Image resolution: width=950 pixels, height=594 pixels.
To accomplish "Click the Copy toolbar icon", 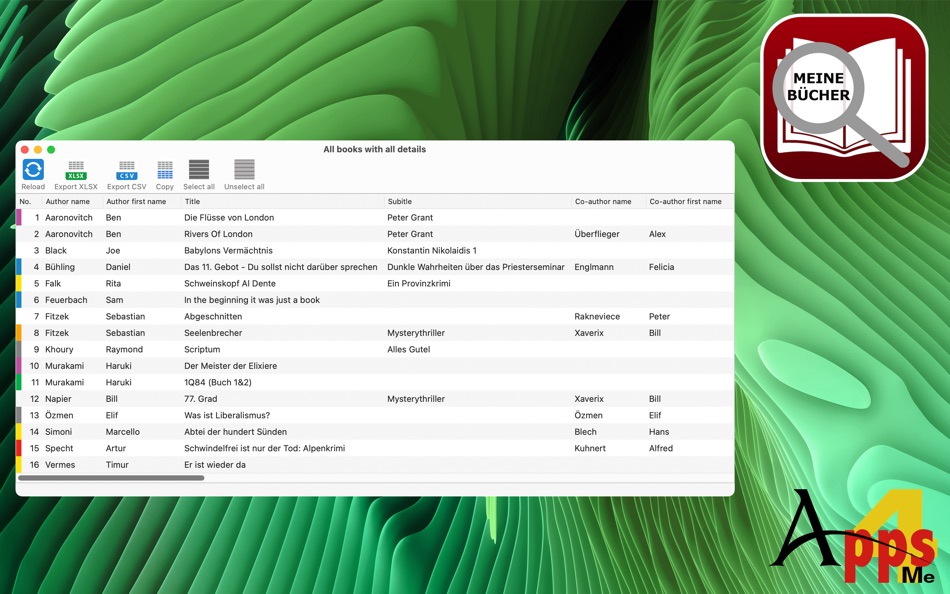I will [x=165, y=170].
